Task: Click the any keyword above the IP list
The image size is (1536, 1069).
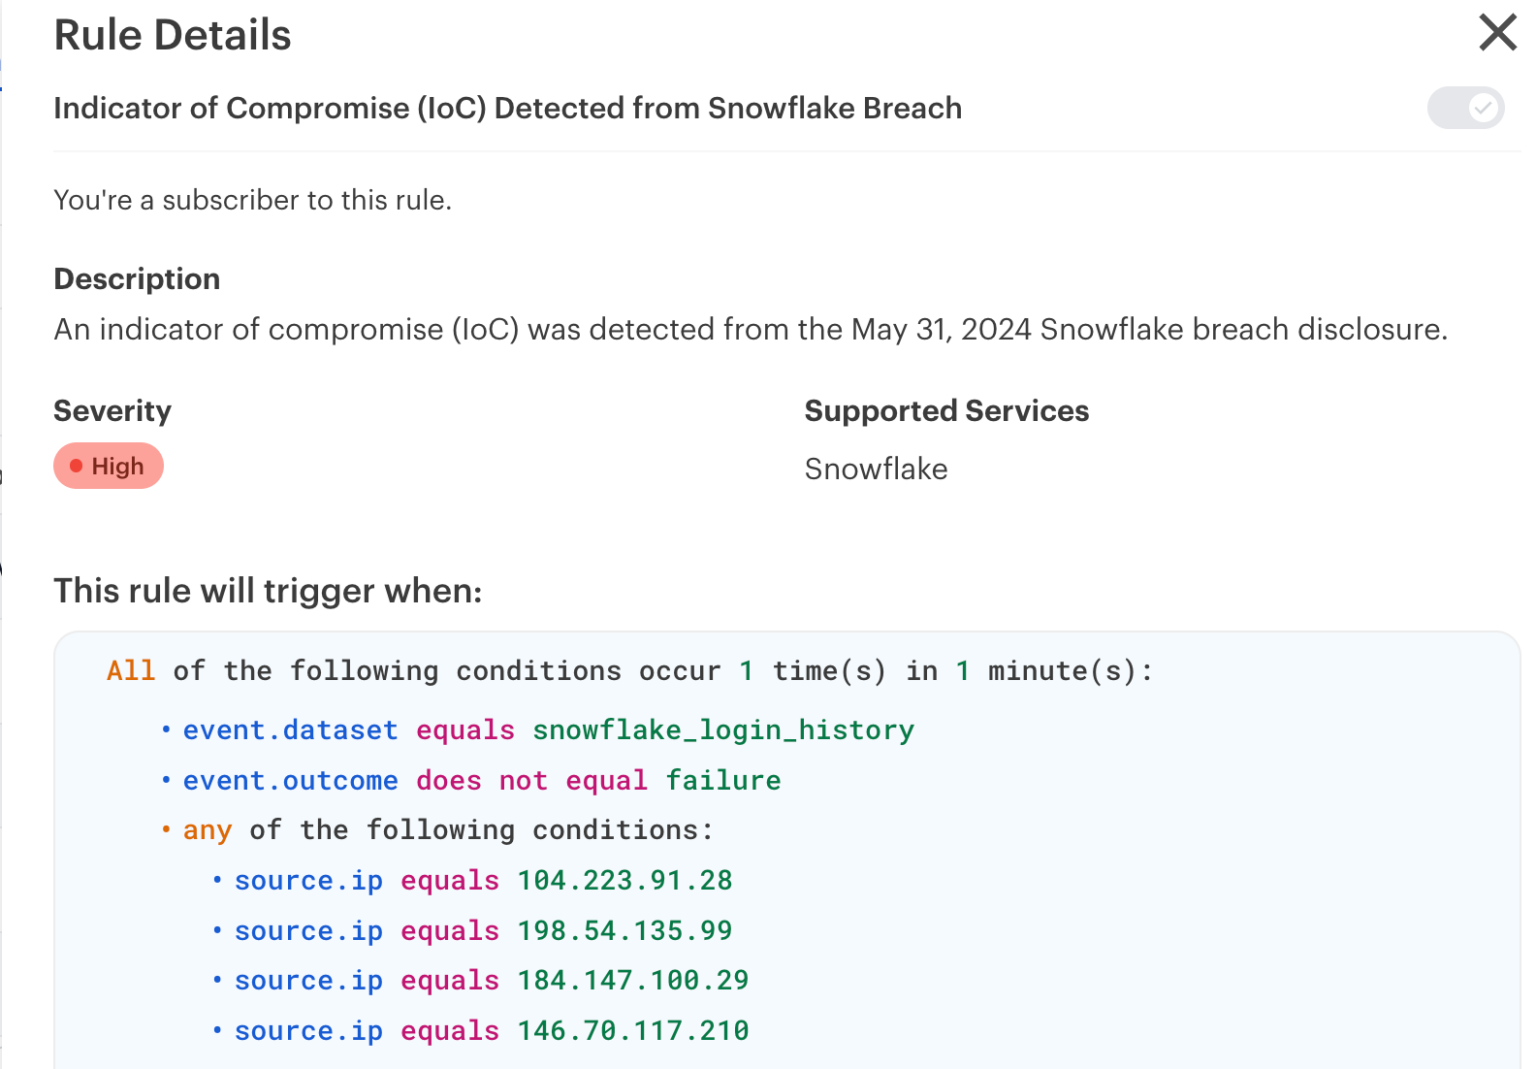Action: (206, 829)
